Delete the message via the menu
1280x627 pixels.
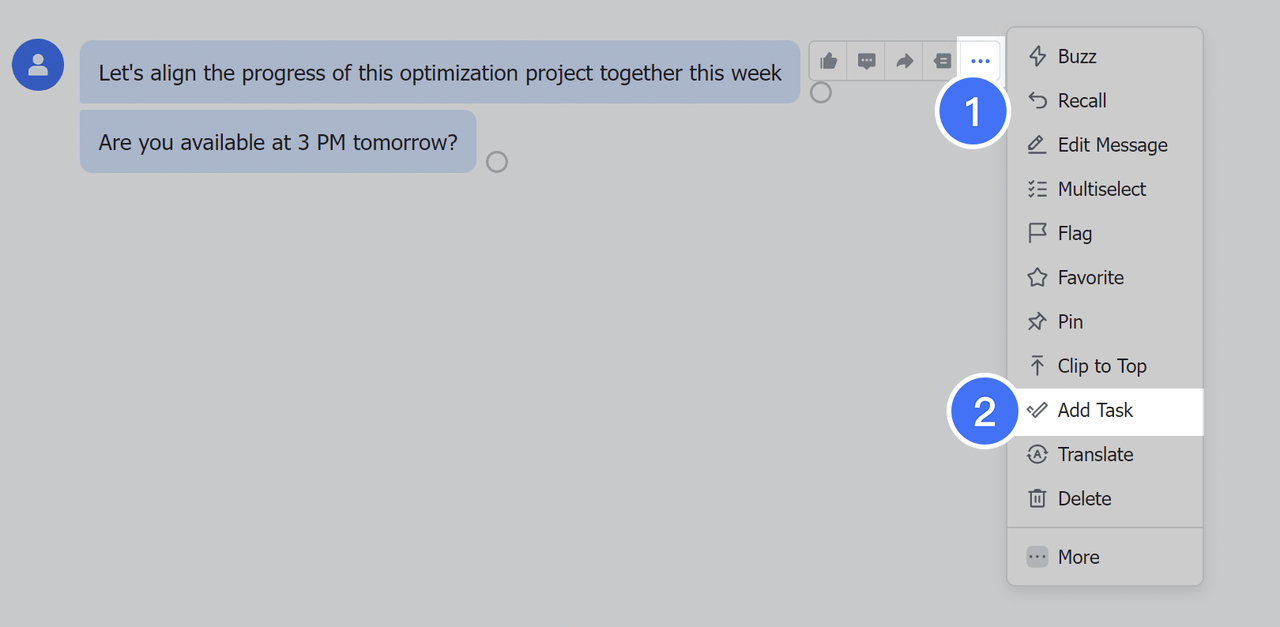(1085, 498)
